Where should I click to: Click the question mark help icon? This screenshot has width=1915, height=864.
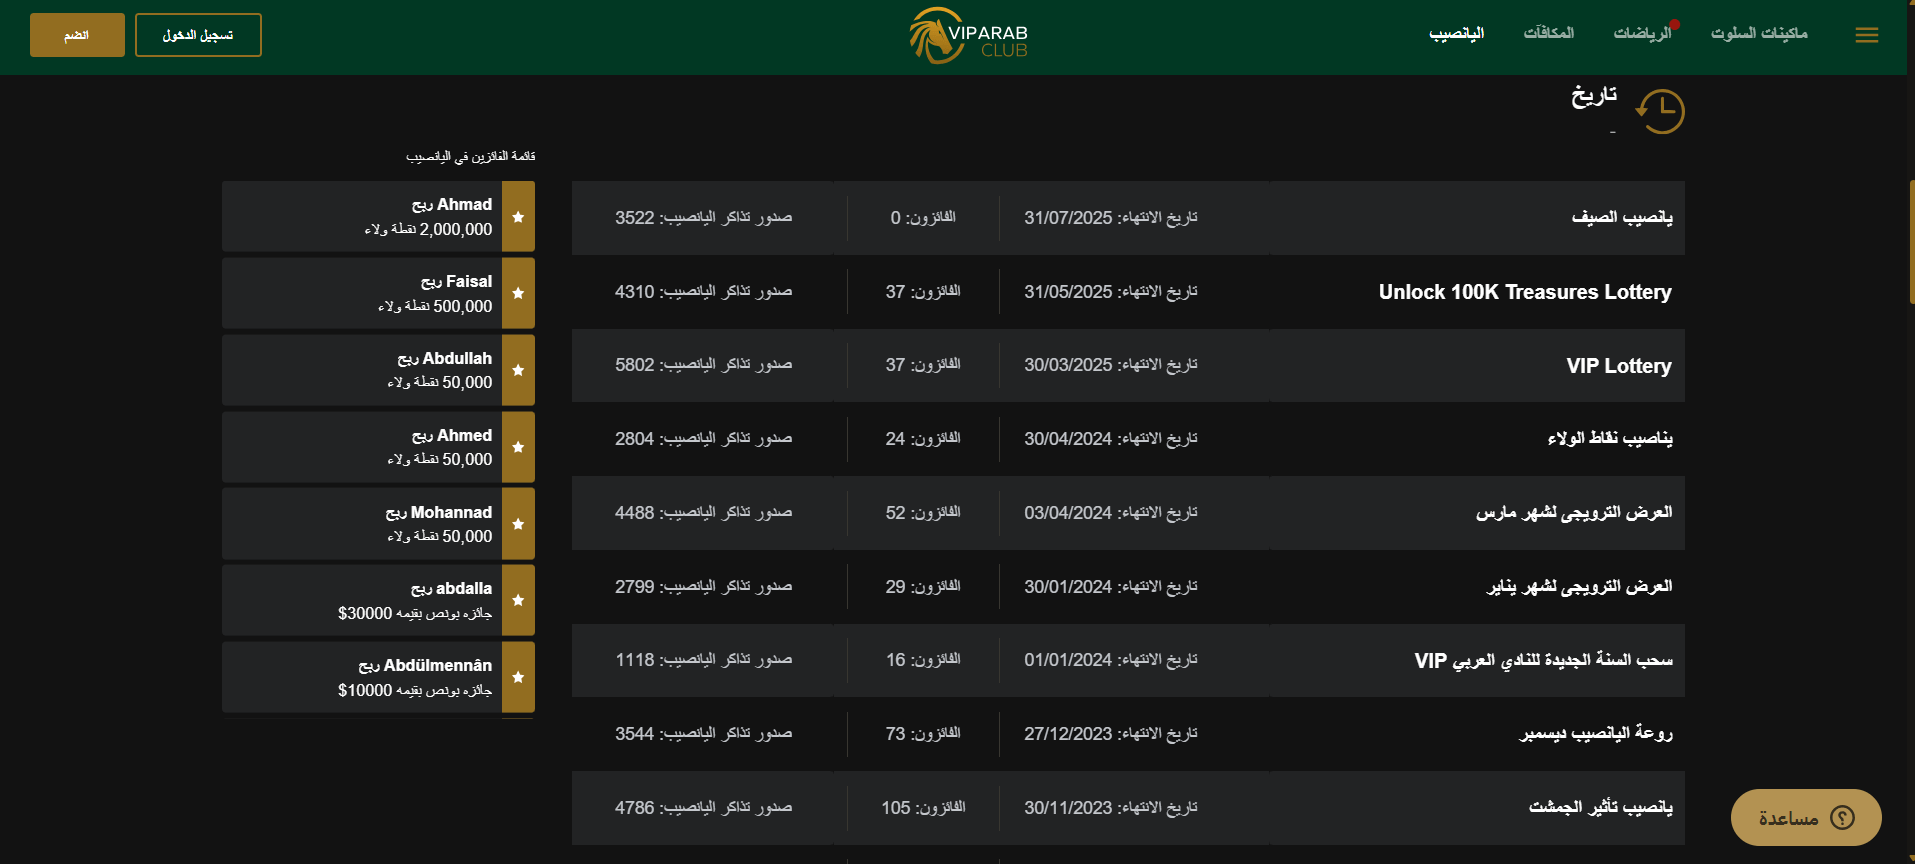(x=1842, y=818)
